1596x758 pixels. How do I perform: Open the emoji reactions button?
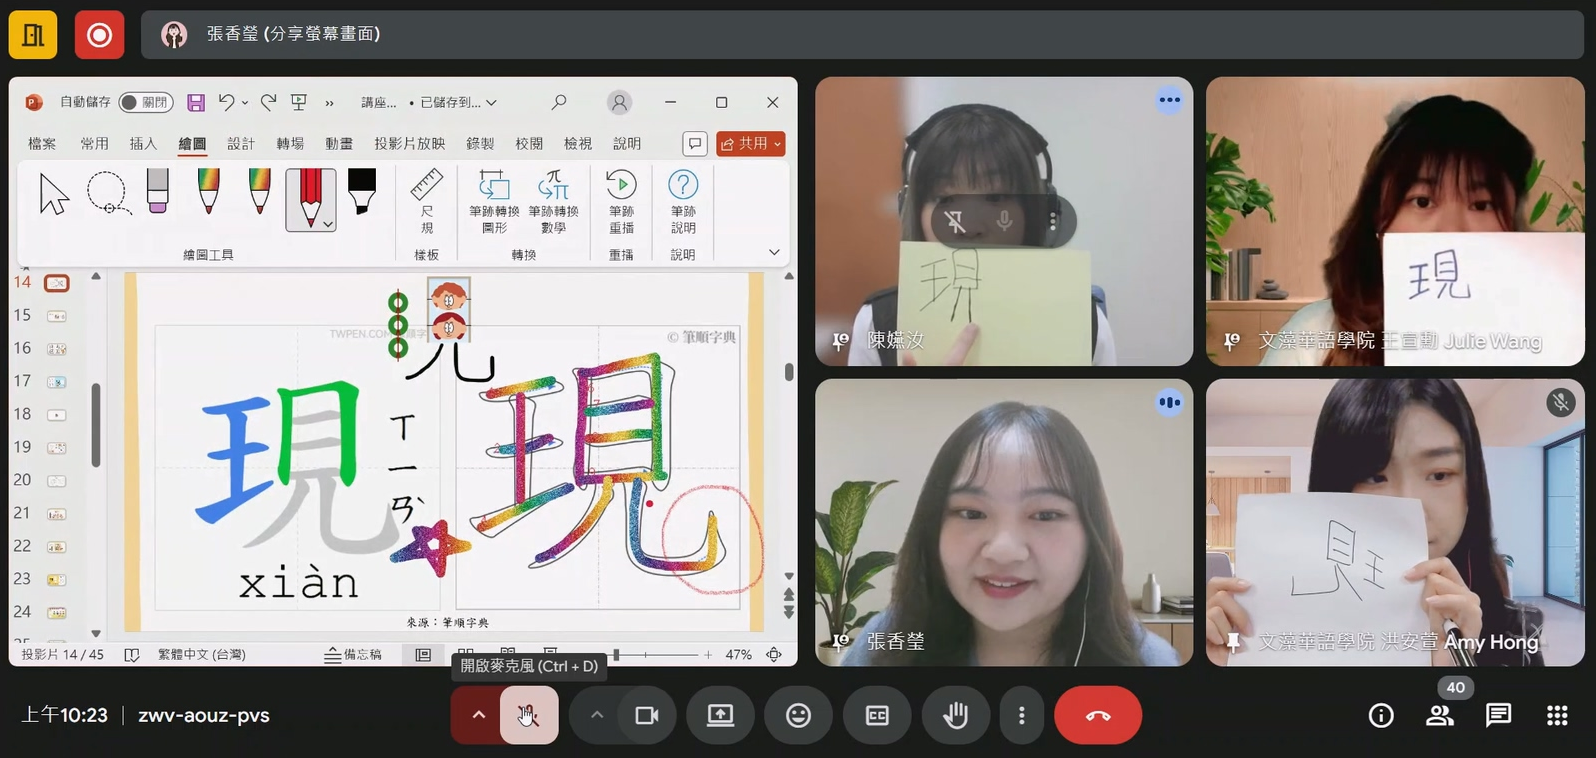798,715
